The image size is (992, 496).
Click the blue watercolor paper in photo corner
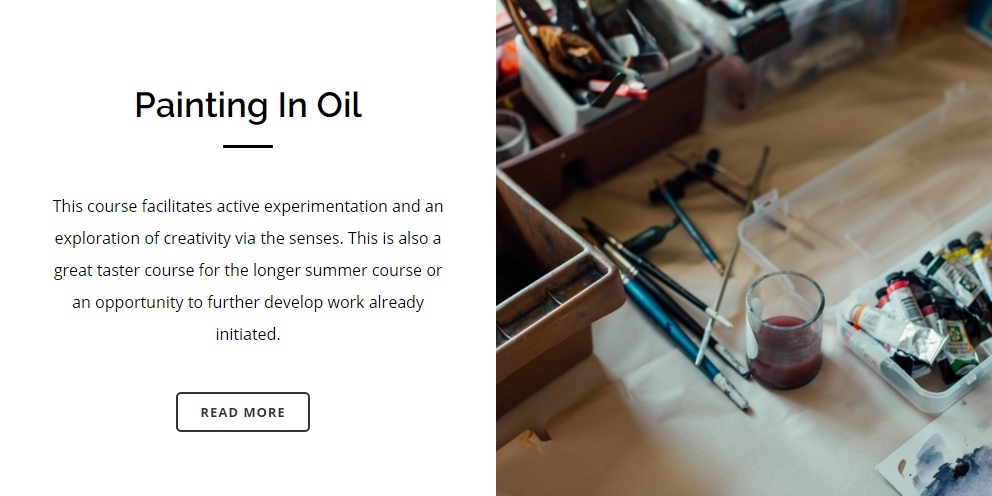pos(940,462)
